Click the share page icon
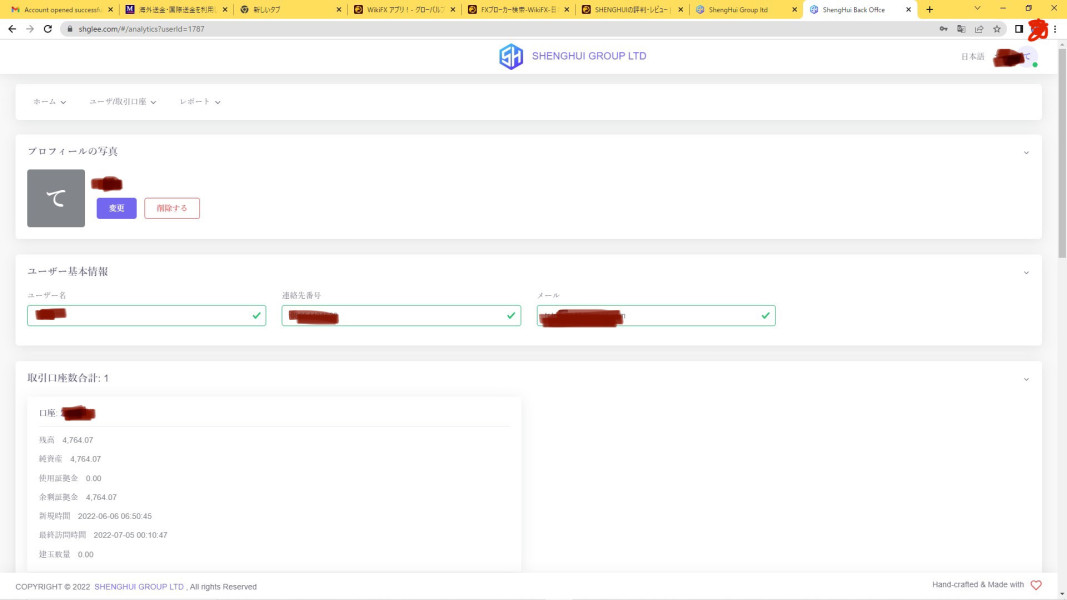Screen dimensions: 1067x600 click(979, 29)
